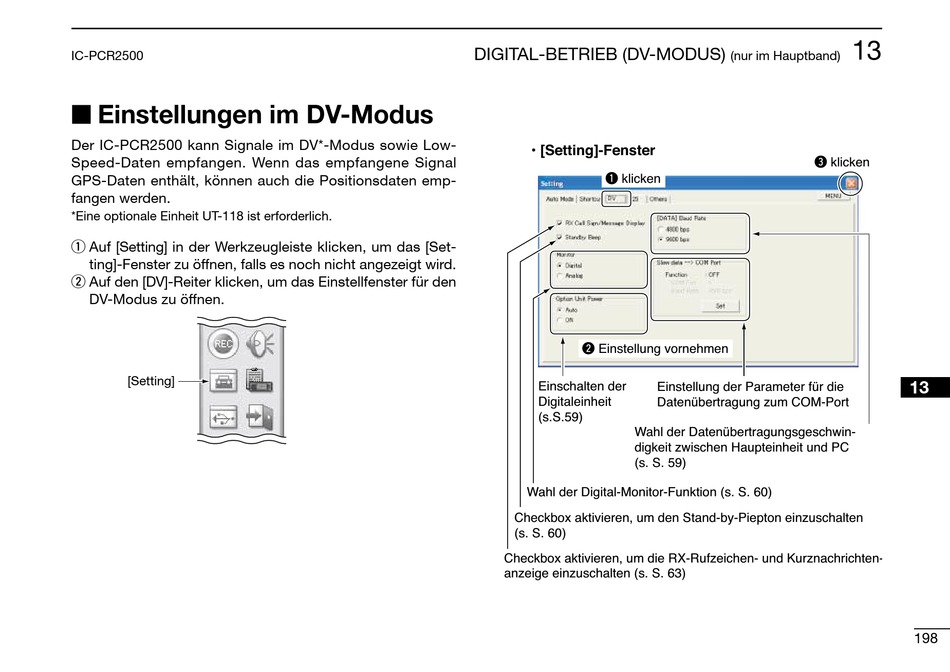Image resolution: width=950 pixels, height=672 pixels.
Task: Choose Analog monitor option
Action: click(559, 276)
